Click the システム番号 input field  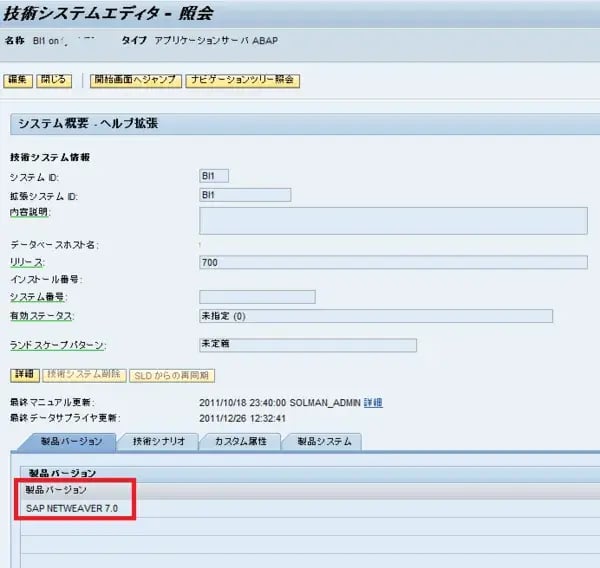coord(257,297)
